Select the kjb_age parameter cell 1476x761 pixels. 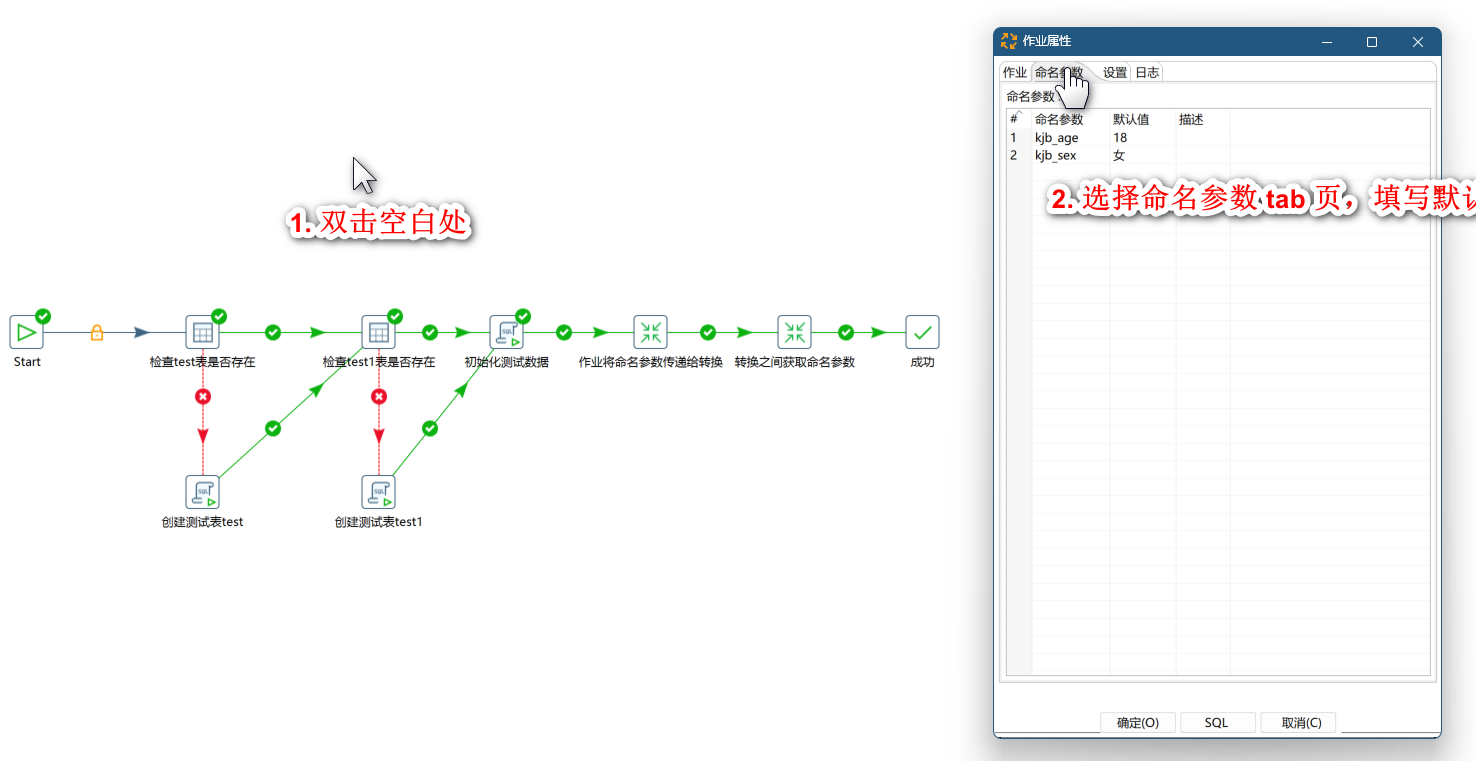[x=1057, y=138]
